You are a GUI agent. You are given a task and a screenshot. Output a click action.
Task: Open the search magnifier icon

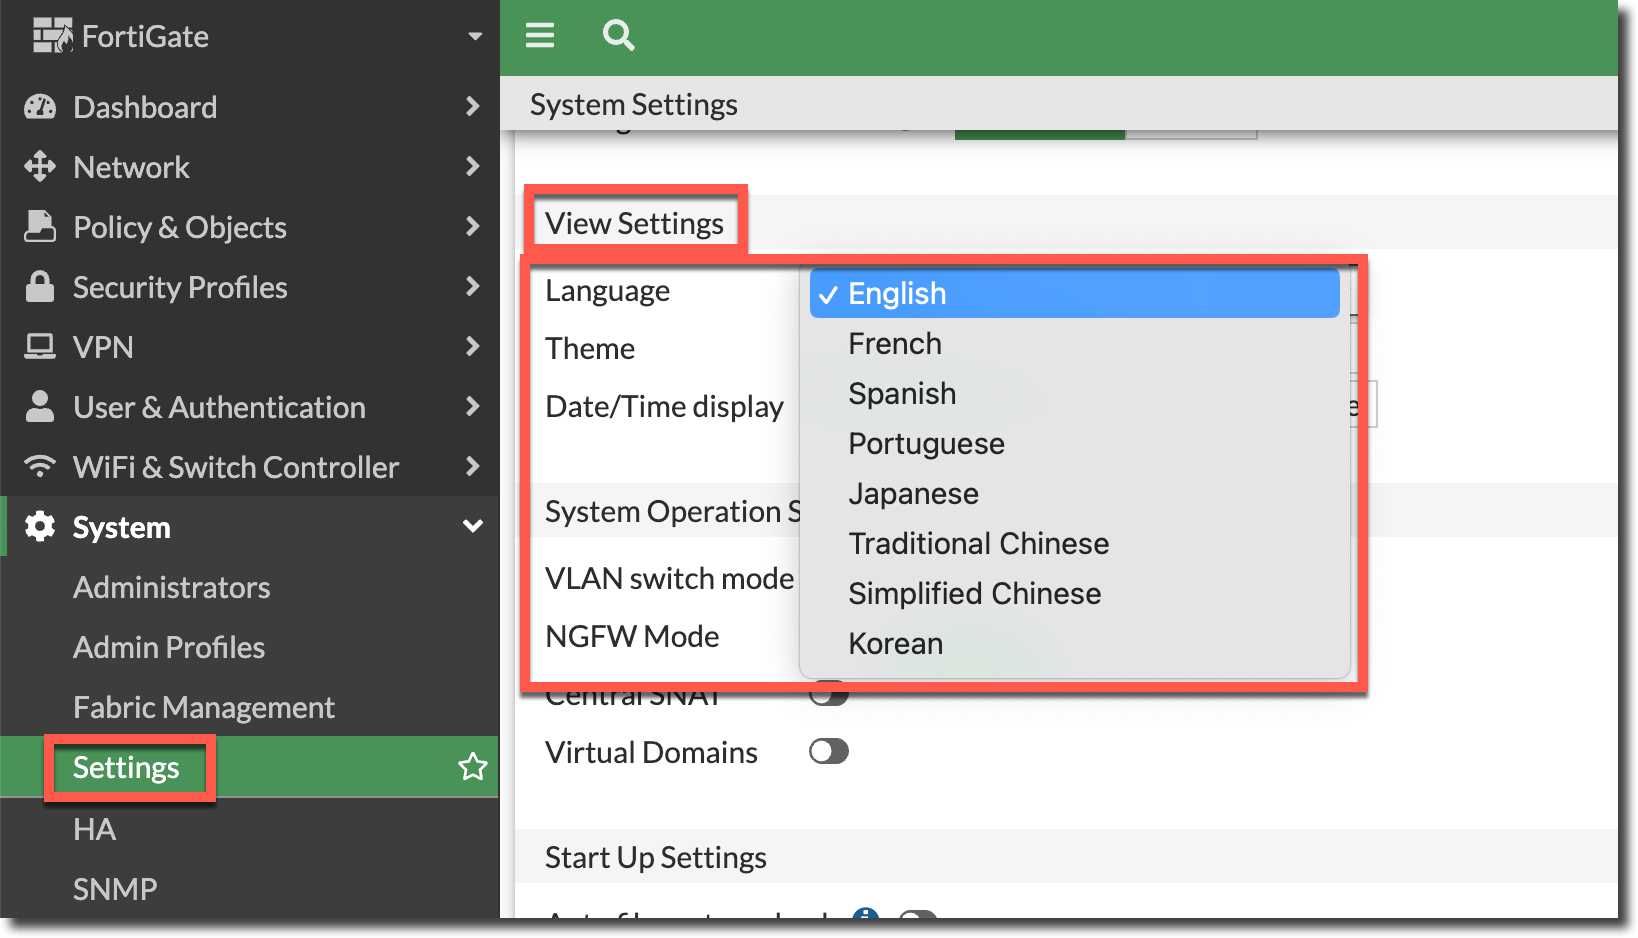tap(619, 37)
